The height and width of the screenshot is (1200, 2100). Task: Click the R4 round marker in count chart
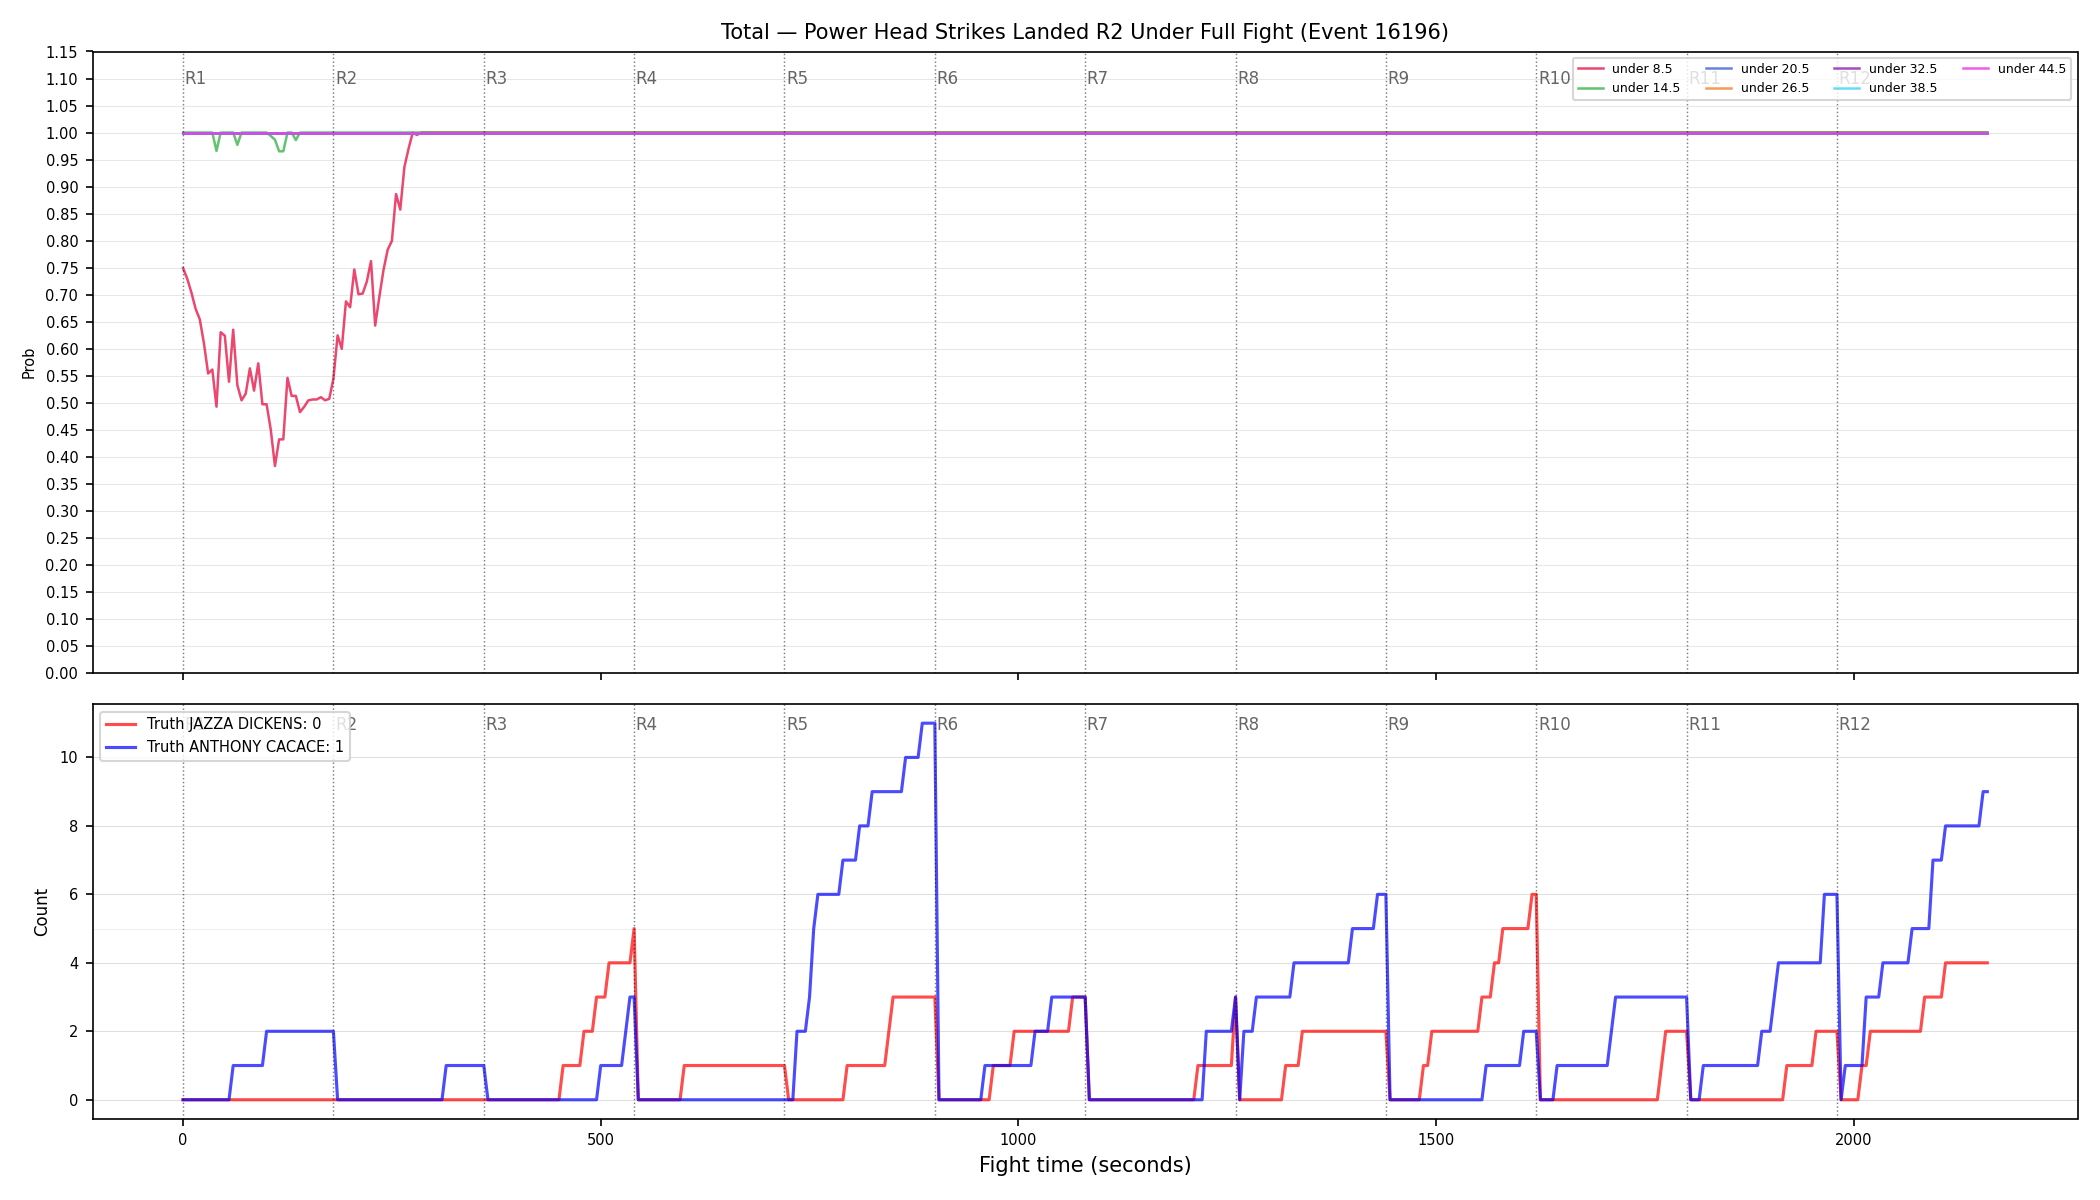(646, 724)
